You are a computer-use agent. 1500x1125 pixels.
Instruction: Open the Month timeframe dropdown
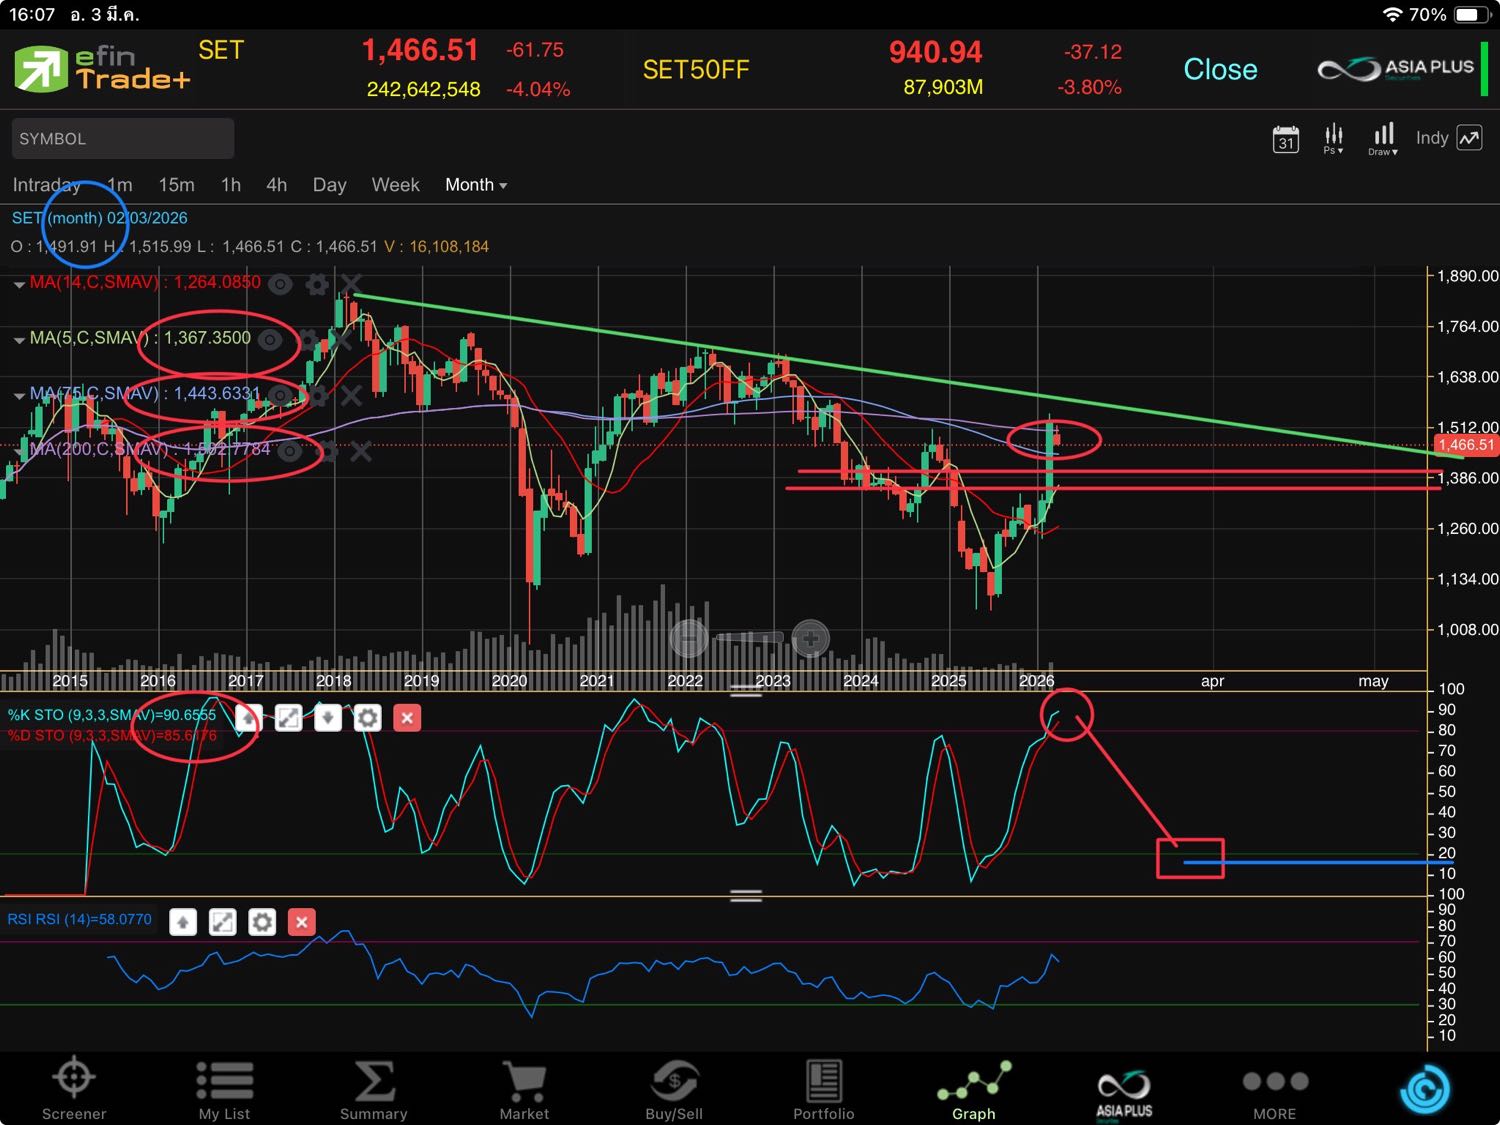[x=476, y=185]
